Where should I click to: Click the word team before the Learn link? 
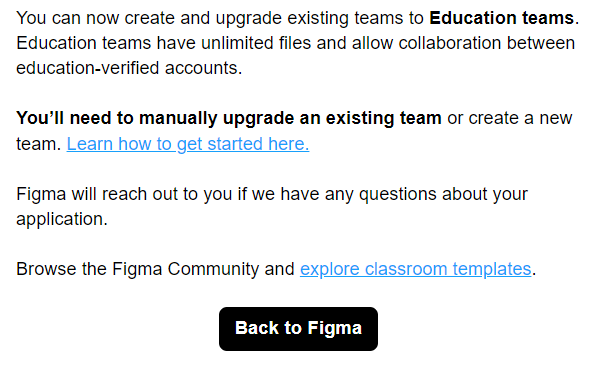point(36,144)
